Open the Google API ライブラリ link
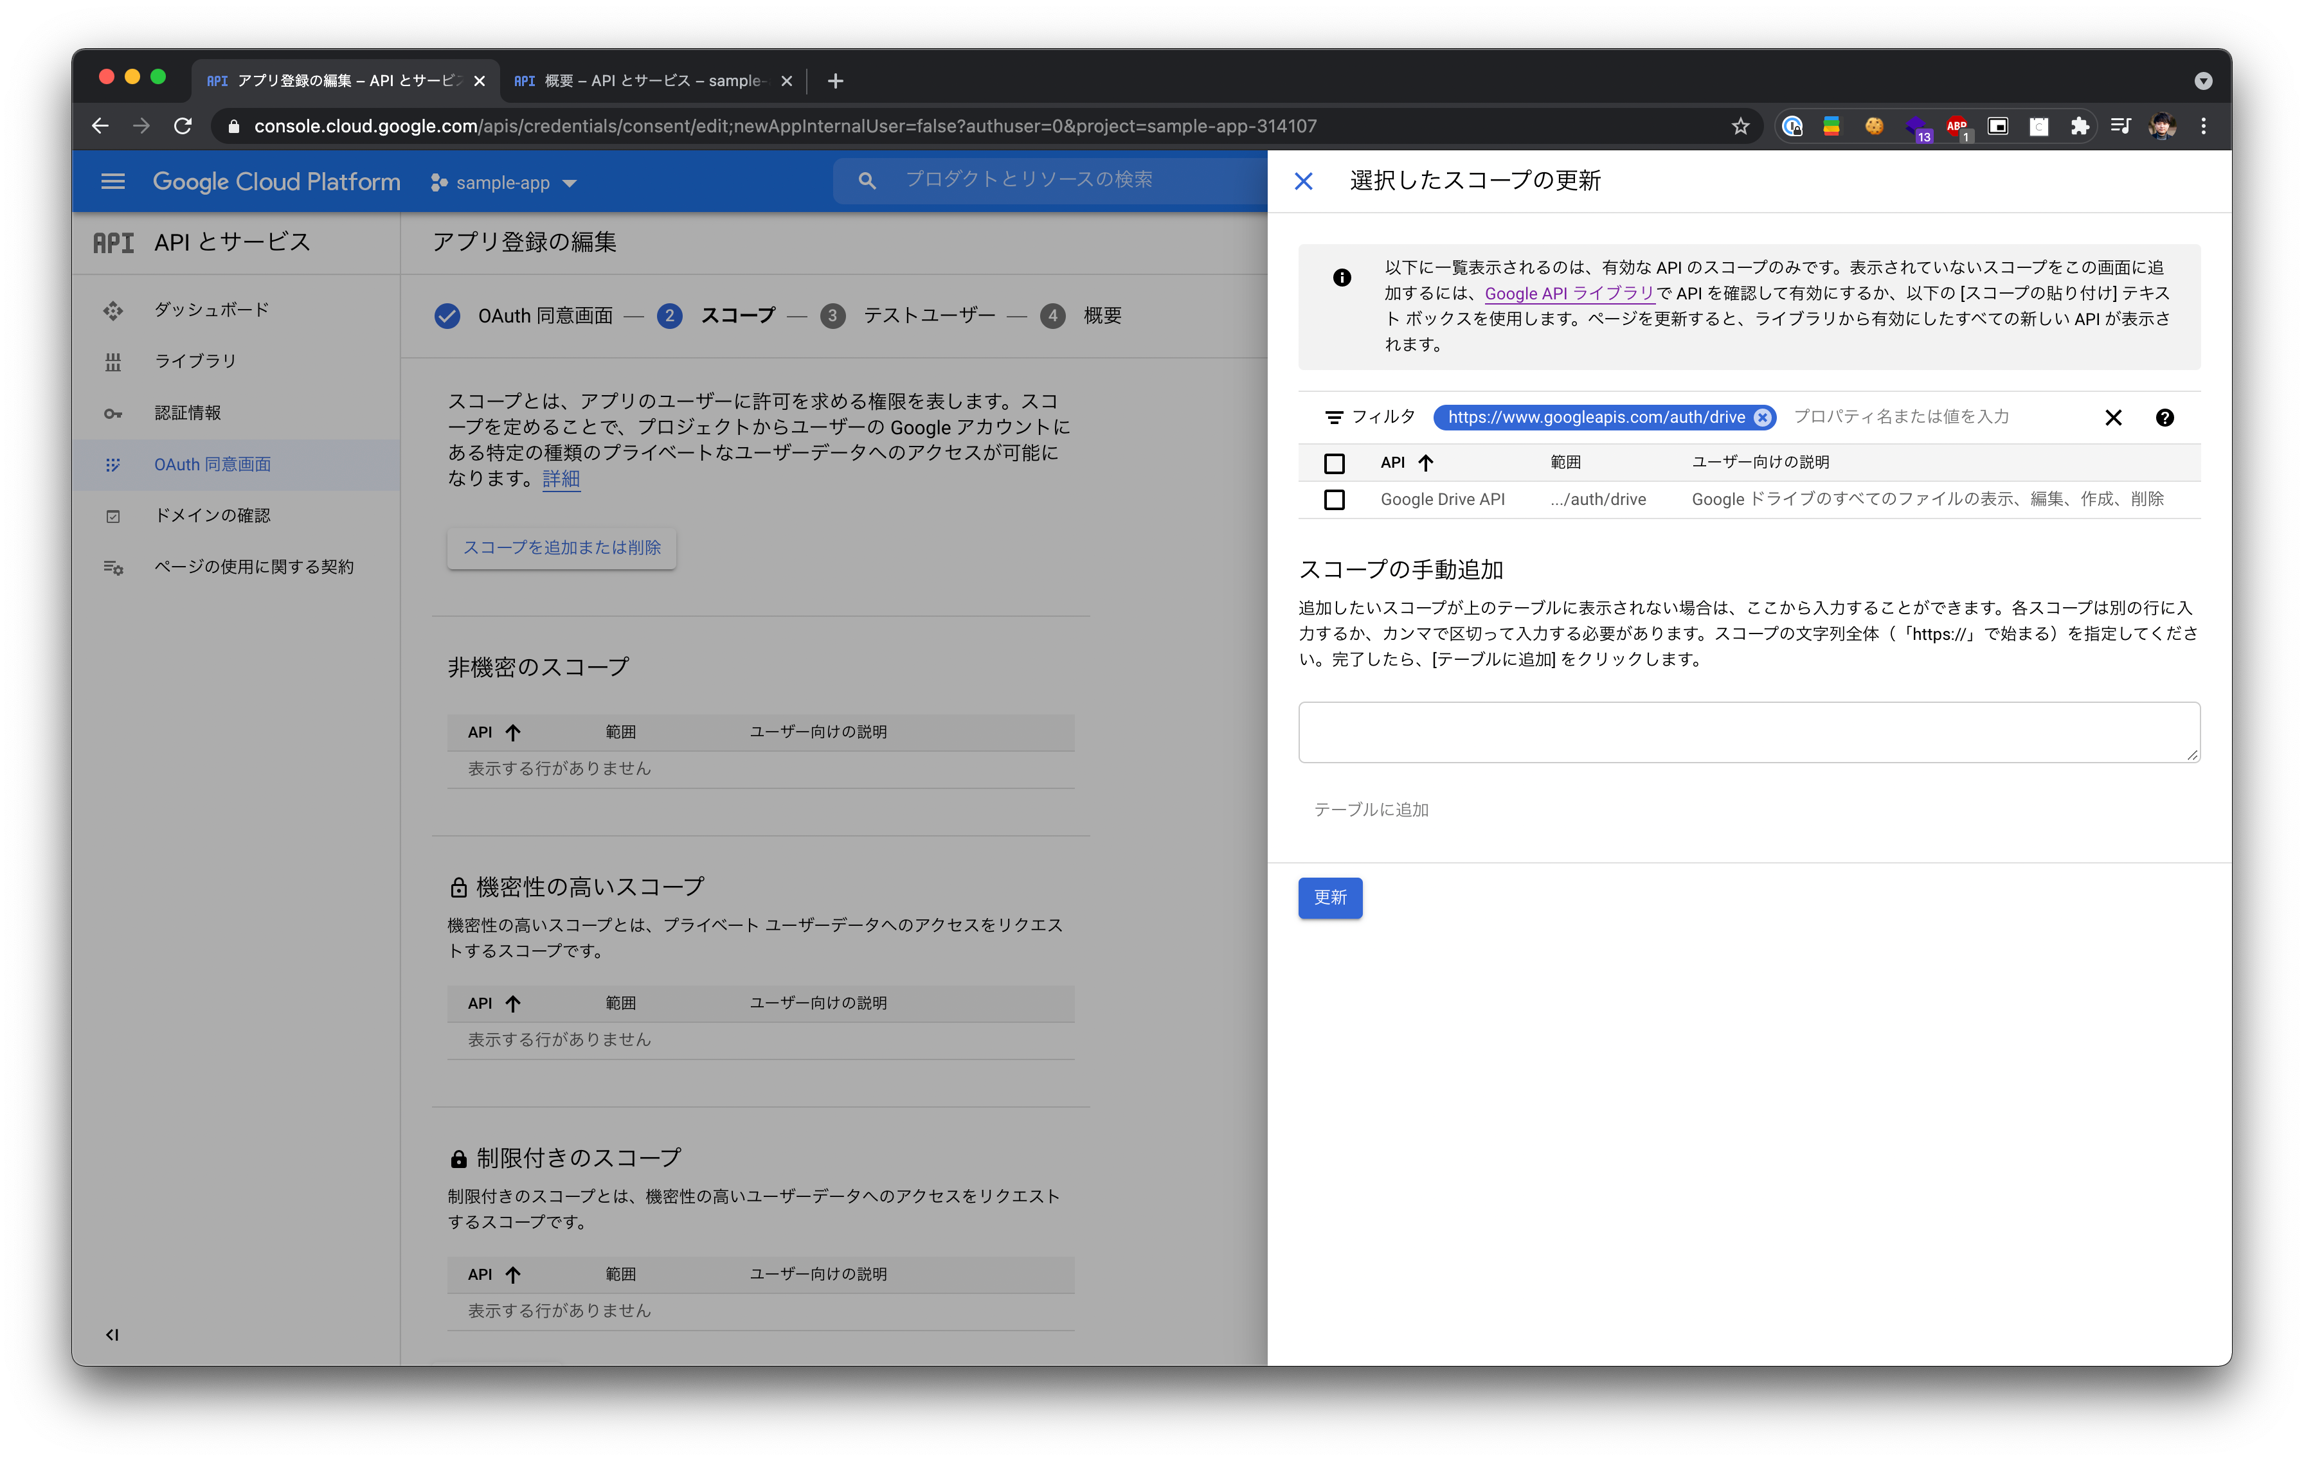Screen dimensions: 2304x1461 1569,294
